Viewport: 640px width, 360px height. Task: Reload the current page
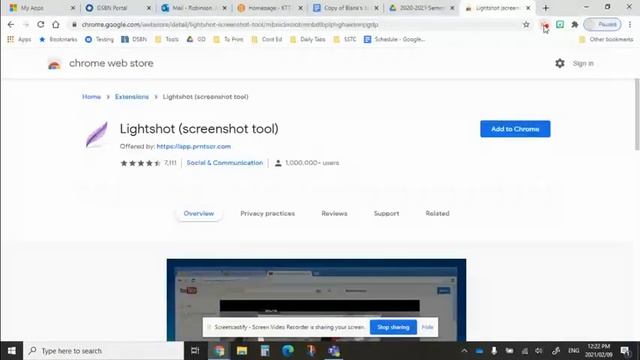[x=40, y=24]
